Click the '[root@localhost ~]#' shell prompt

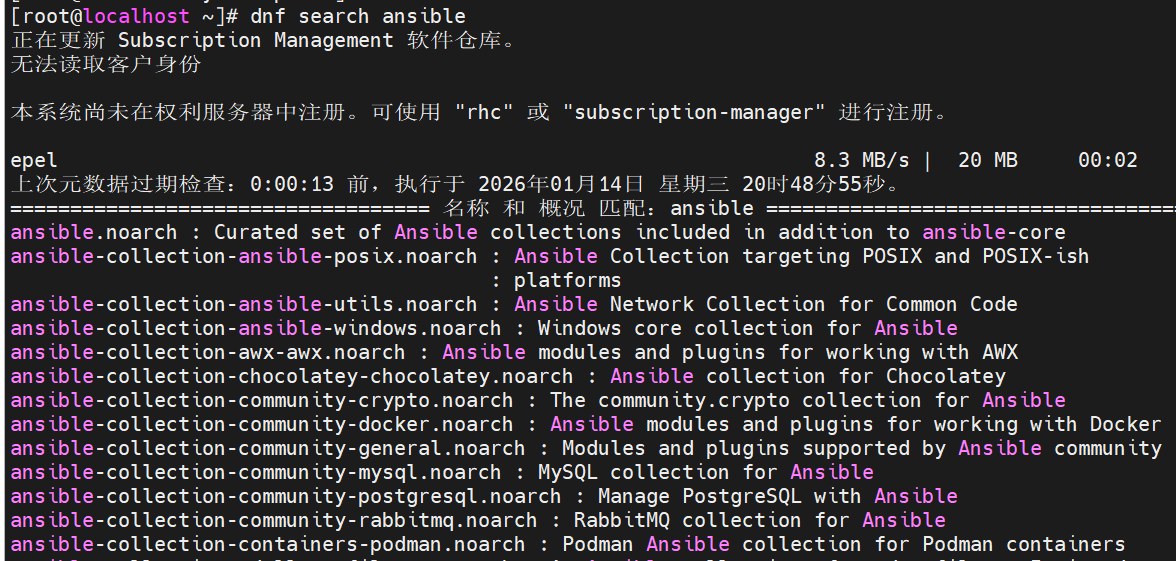coord(124,16)
